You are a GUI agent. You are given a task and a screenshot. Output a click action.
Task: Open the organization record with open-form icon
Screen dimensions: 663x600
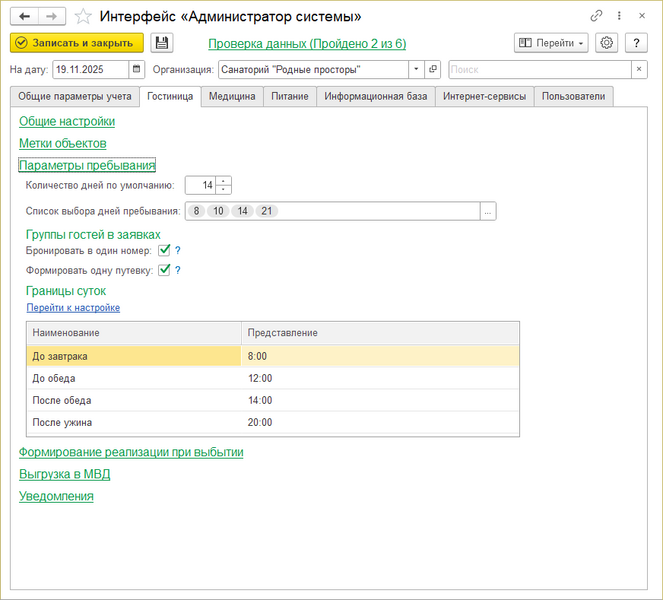(432, 70)
